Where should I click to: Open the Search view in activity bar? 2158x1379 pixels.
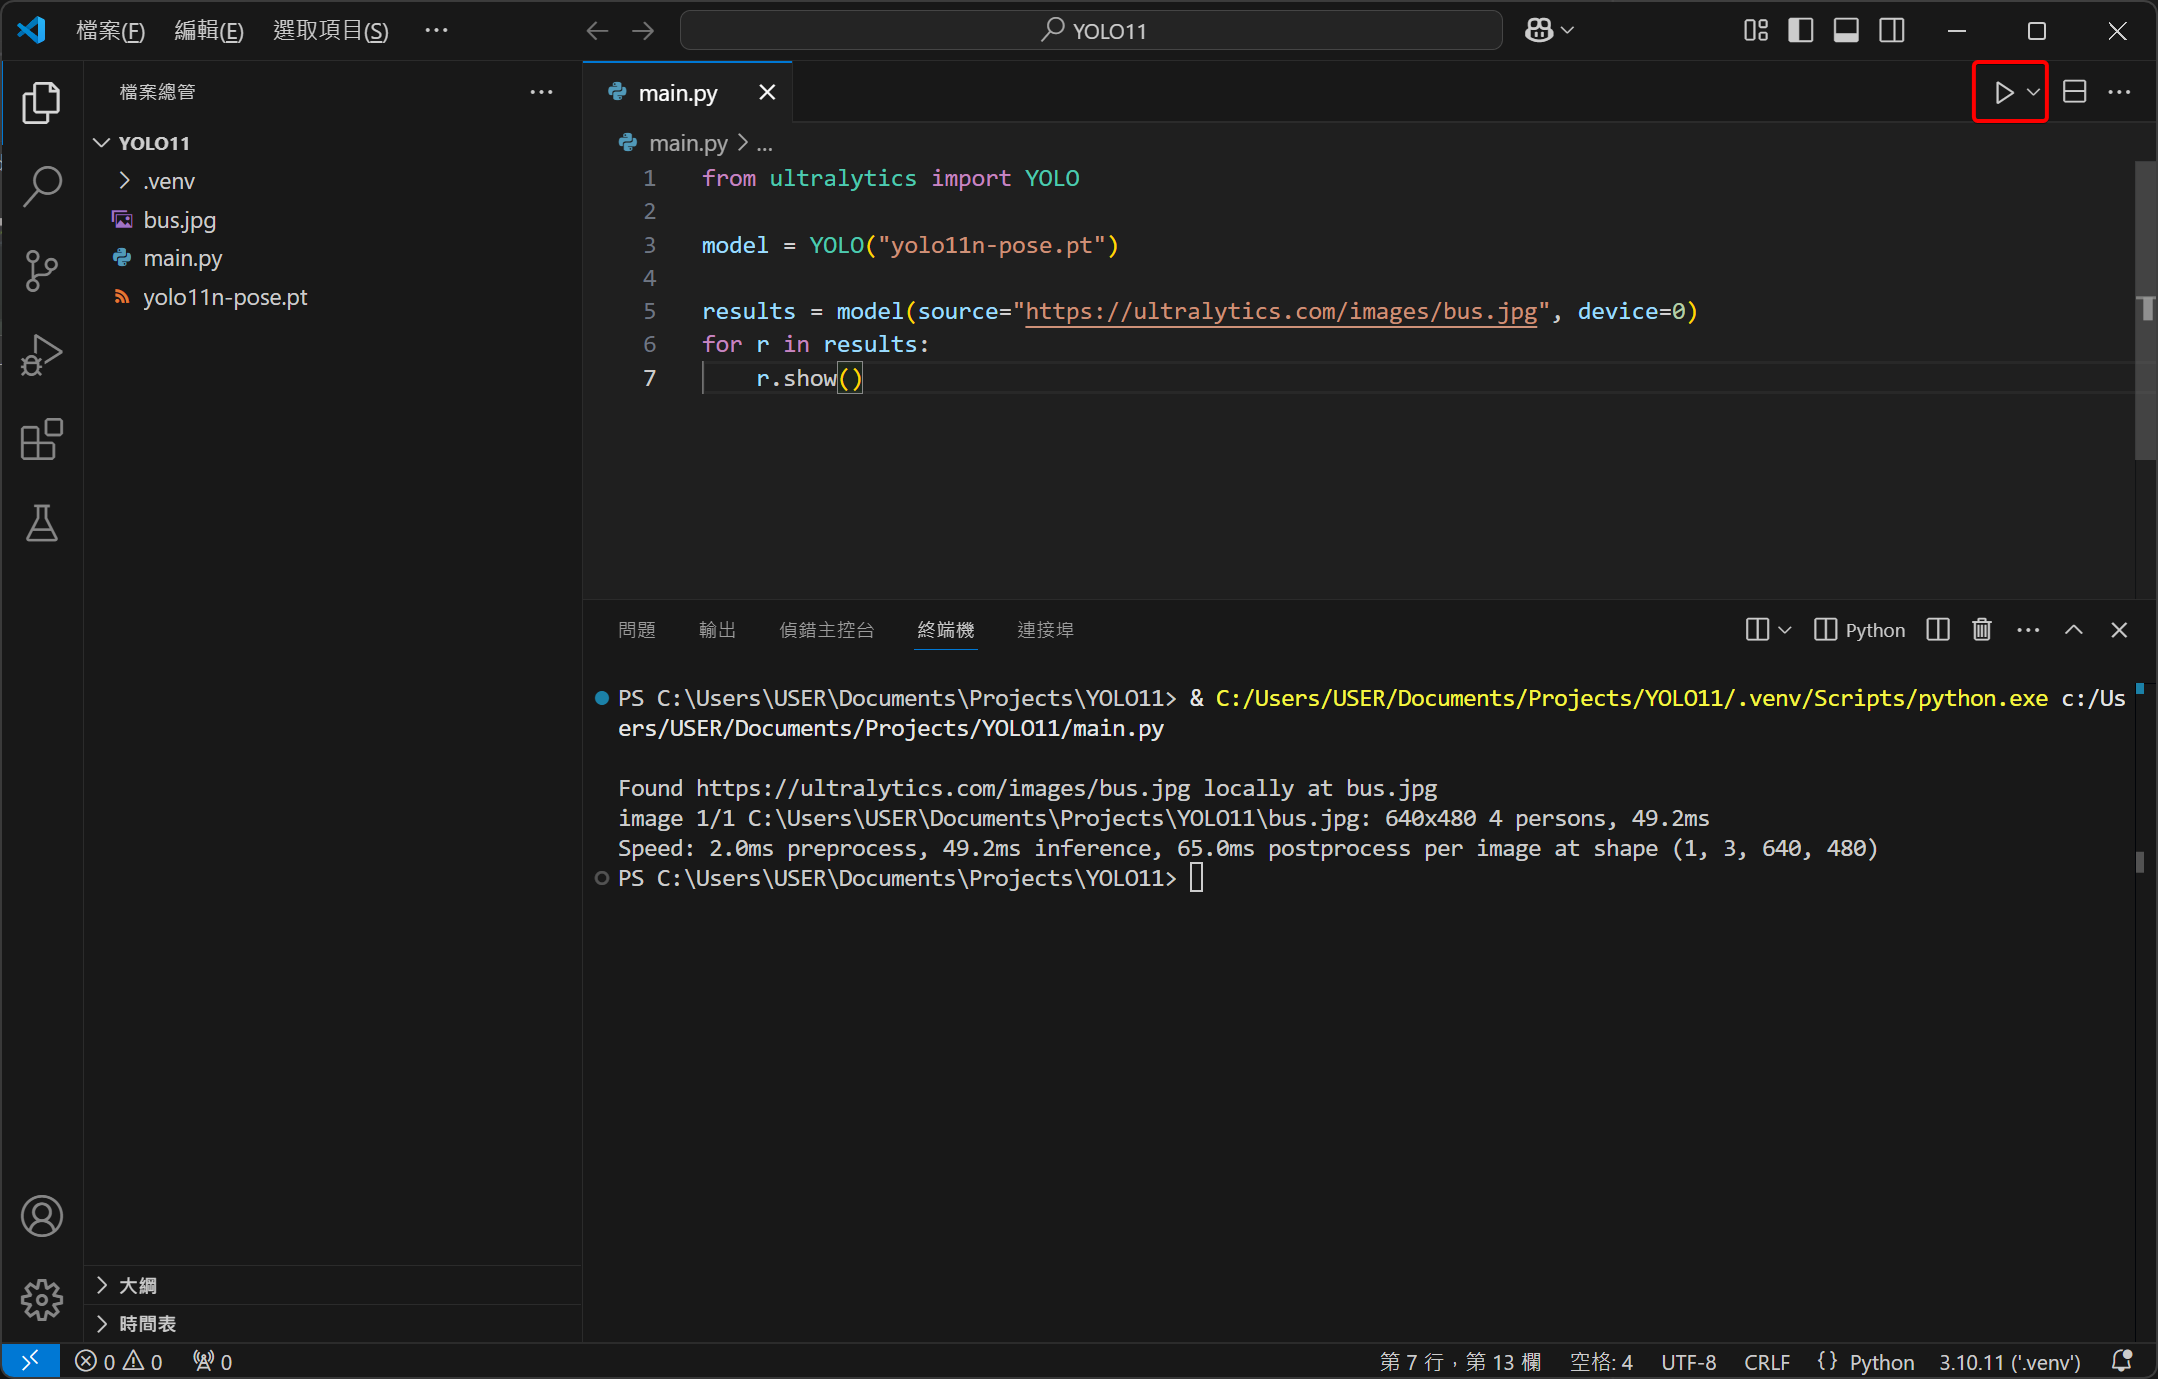[41, 186]
